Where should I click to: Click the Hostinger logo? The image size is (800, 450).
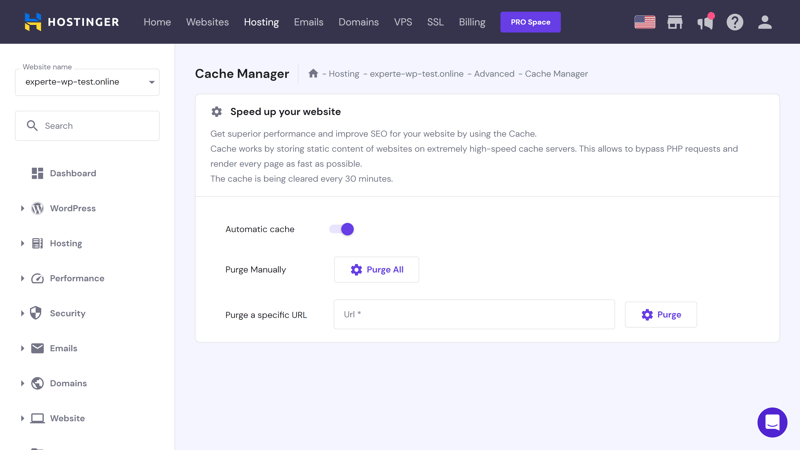coord(71,22)
